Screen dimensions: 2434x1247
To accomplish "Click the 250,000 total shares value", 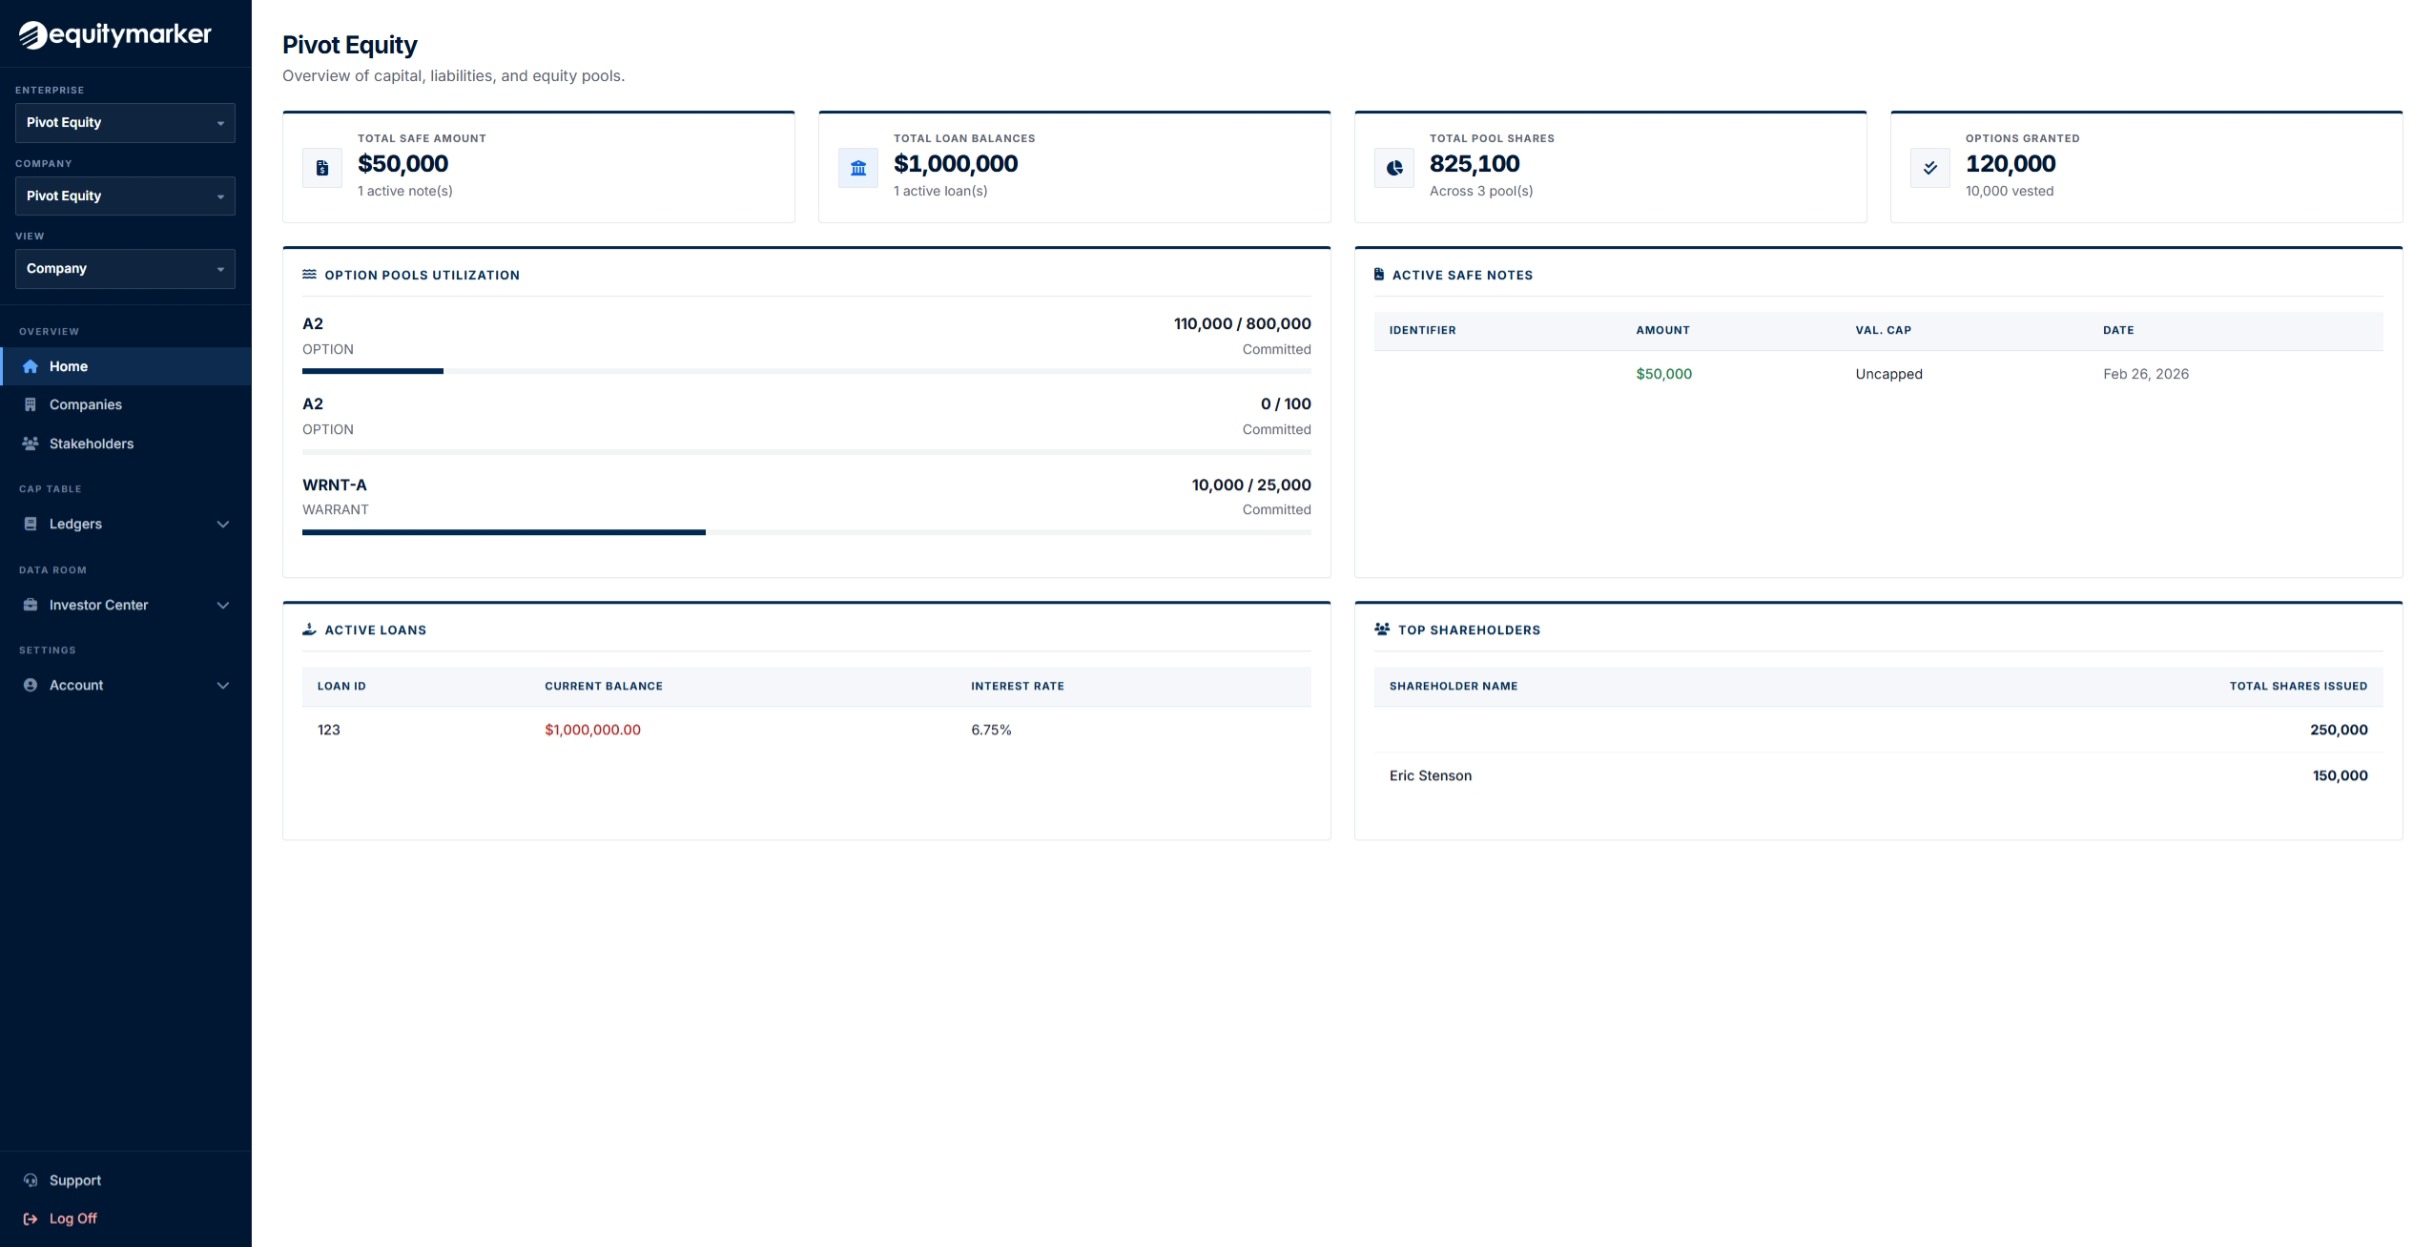I will coord(2338,730).
